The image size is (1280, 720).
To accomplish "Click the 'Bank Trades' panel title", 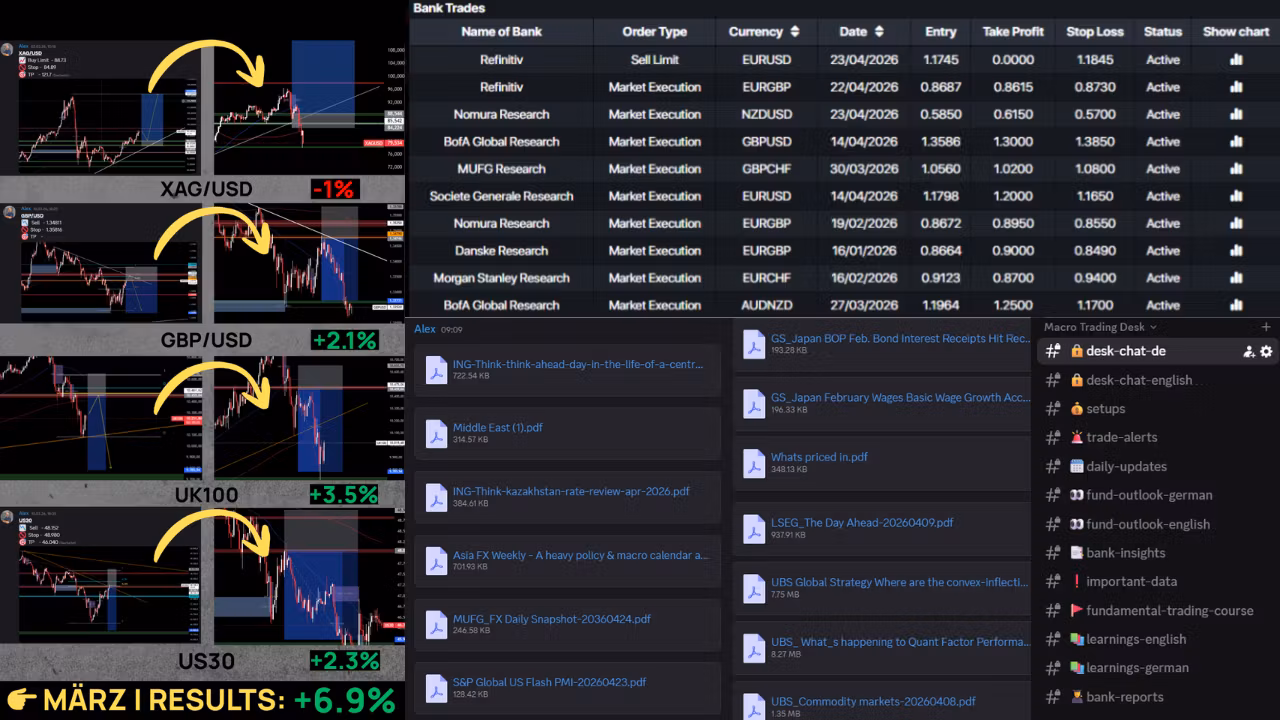I will point(449,8).
